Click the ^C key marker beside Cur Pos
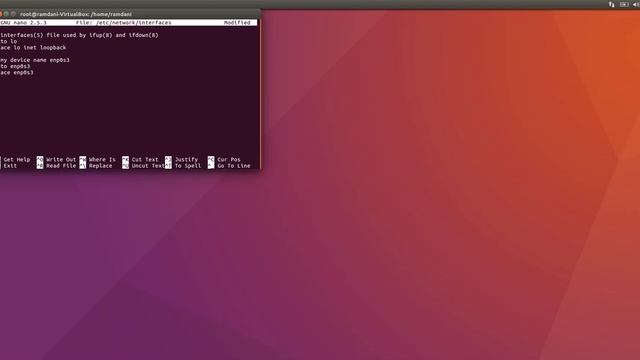This screenshot has width=640, height=360. pos(211,160)
